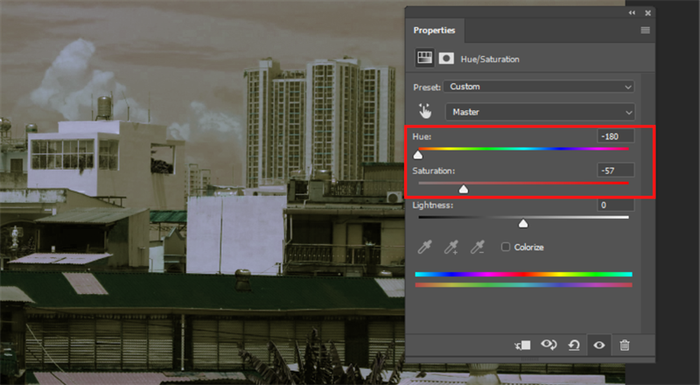Switch to the Properties tab
The width and height of the screenshot is (700, 385).
434,30
